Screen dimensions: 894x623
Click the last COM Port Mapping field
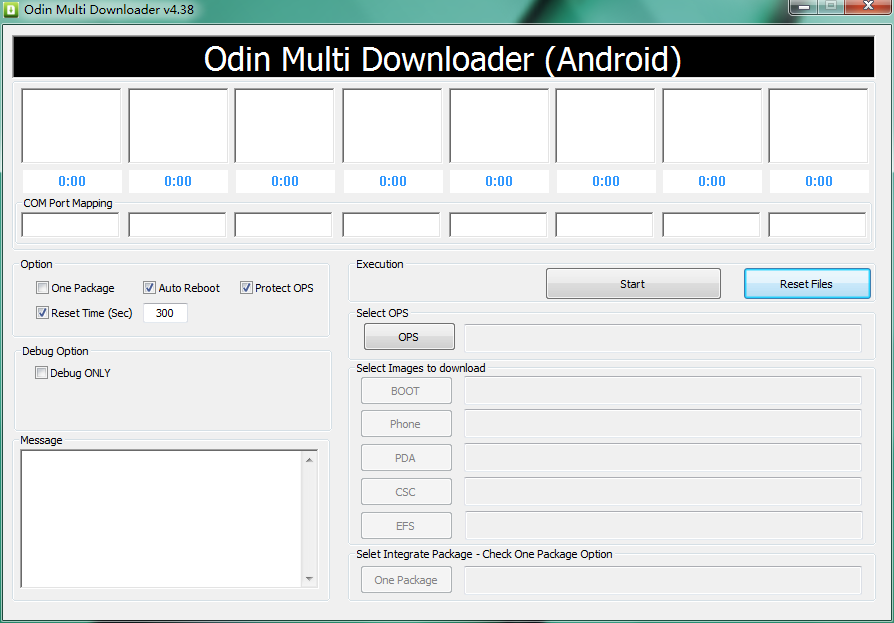817,225
